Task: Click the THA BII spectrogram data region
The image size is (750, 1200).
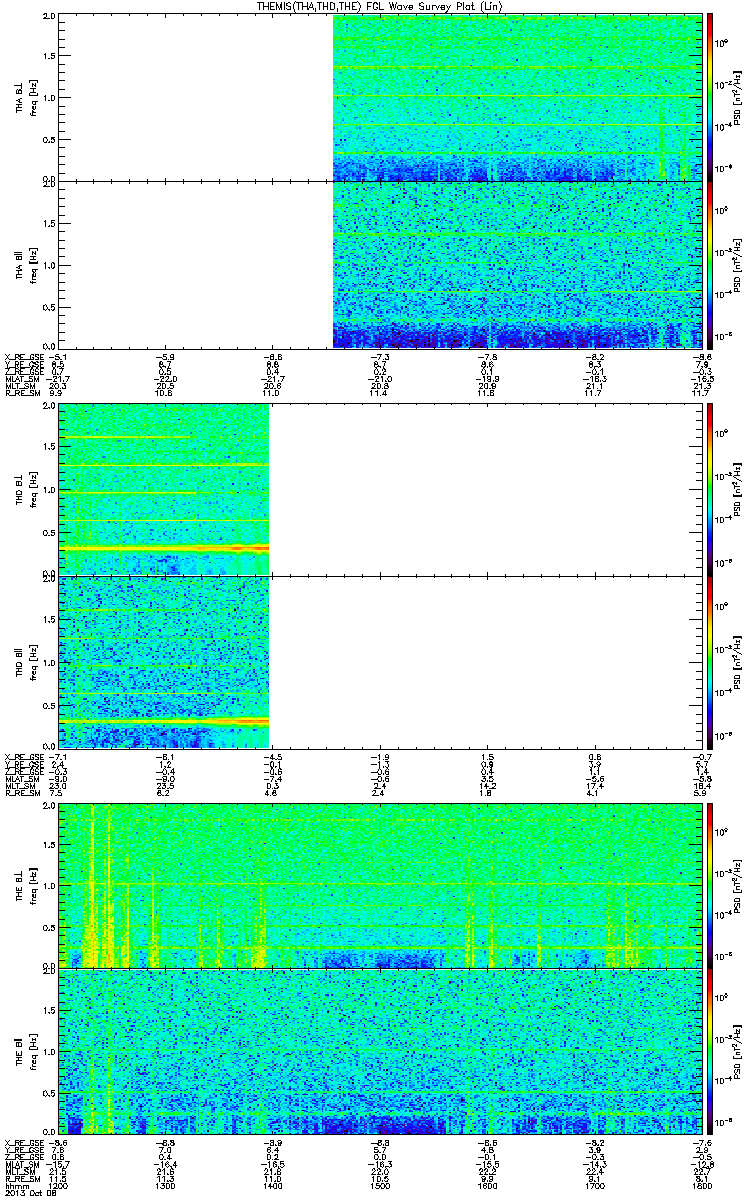Action: pyautogui.click(x=515, y=265)
